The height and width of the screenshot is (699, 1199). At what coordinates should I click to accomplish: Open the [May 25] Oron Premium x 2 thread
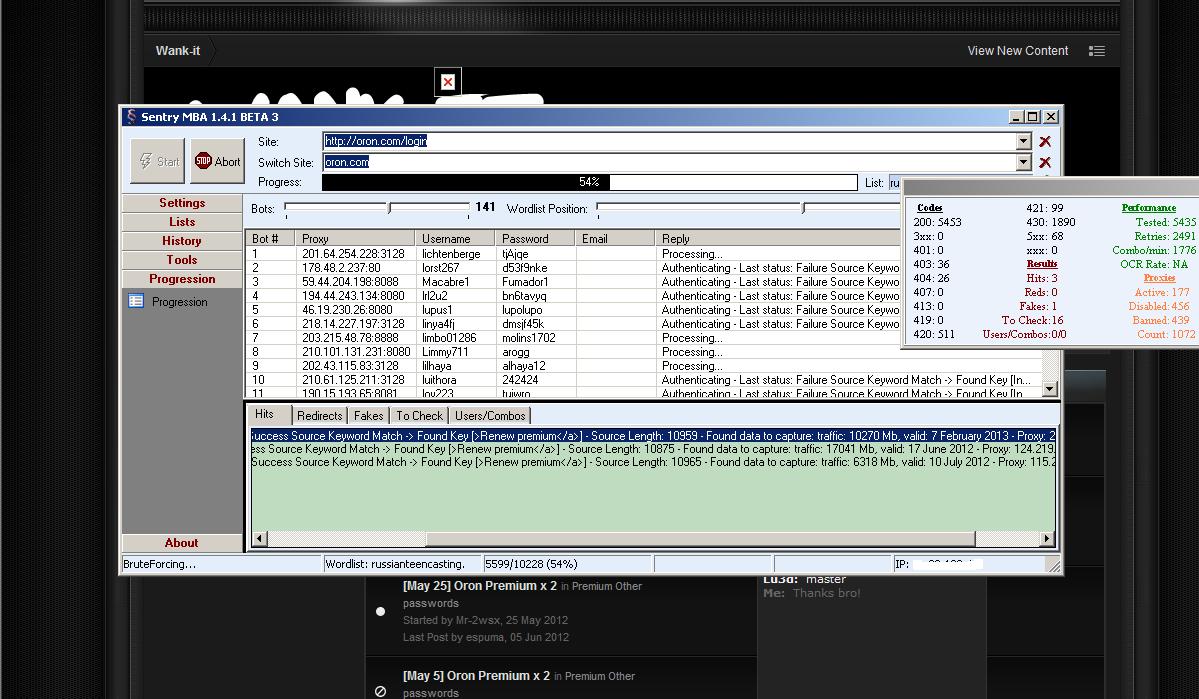(479, 586)
